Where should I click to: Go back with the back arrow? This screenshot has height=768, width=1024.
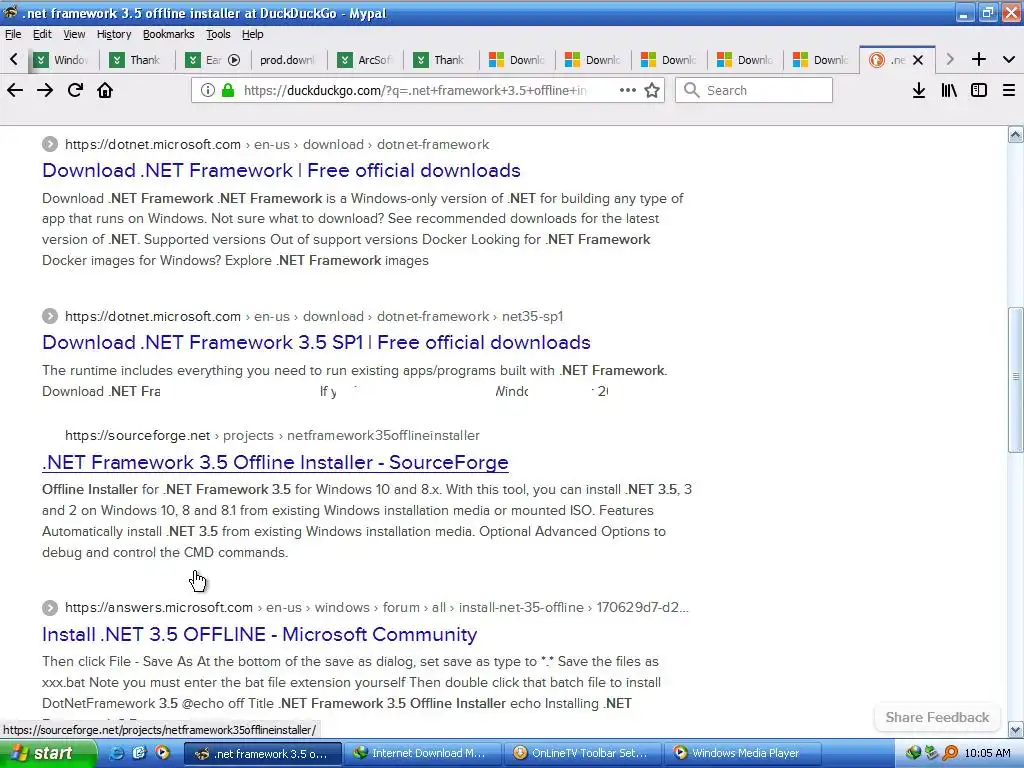[14, 90]
